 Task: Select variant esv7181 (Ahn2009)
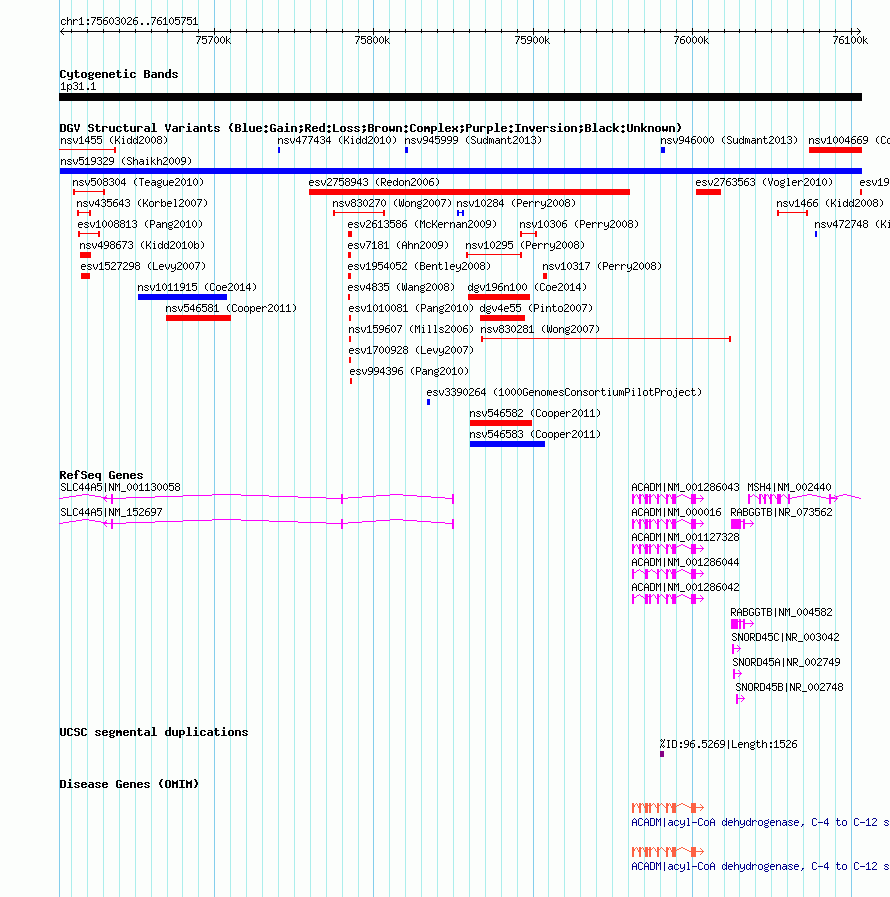pyautogui.click(x=398, y=245)
